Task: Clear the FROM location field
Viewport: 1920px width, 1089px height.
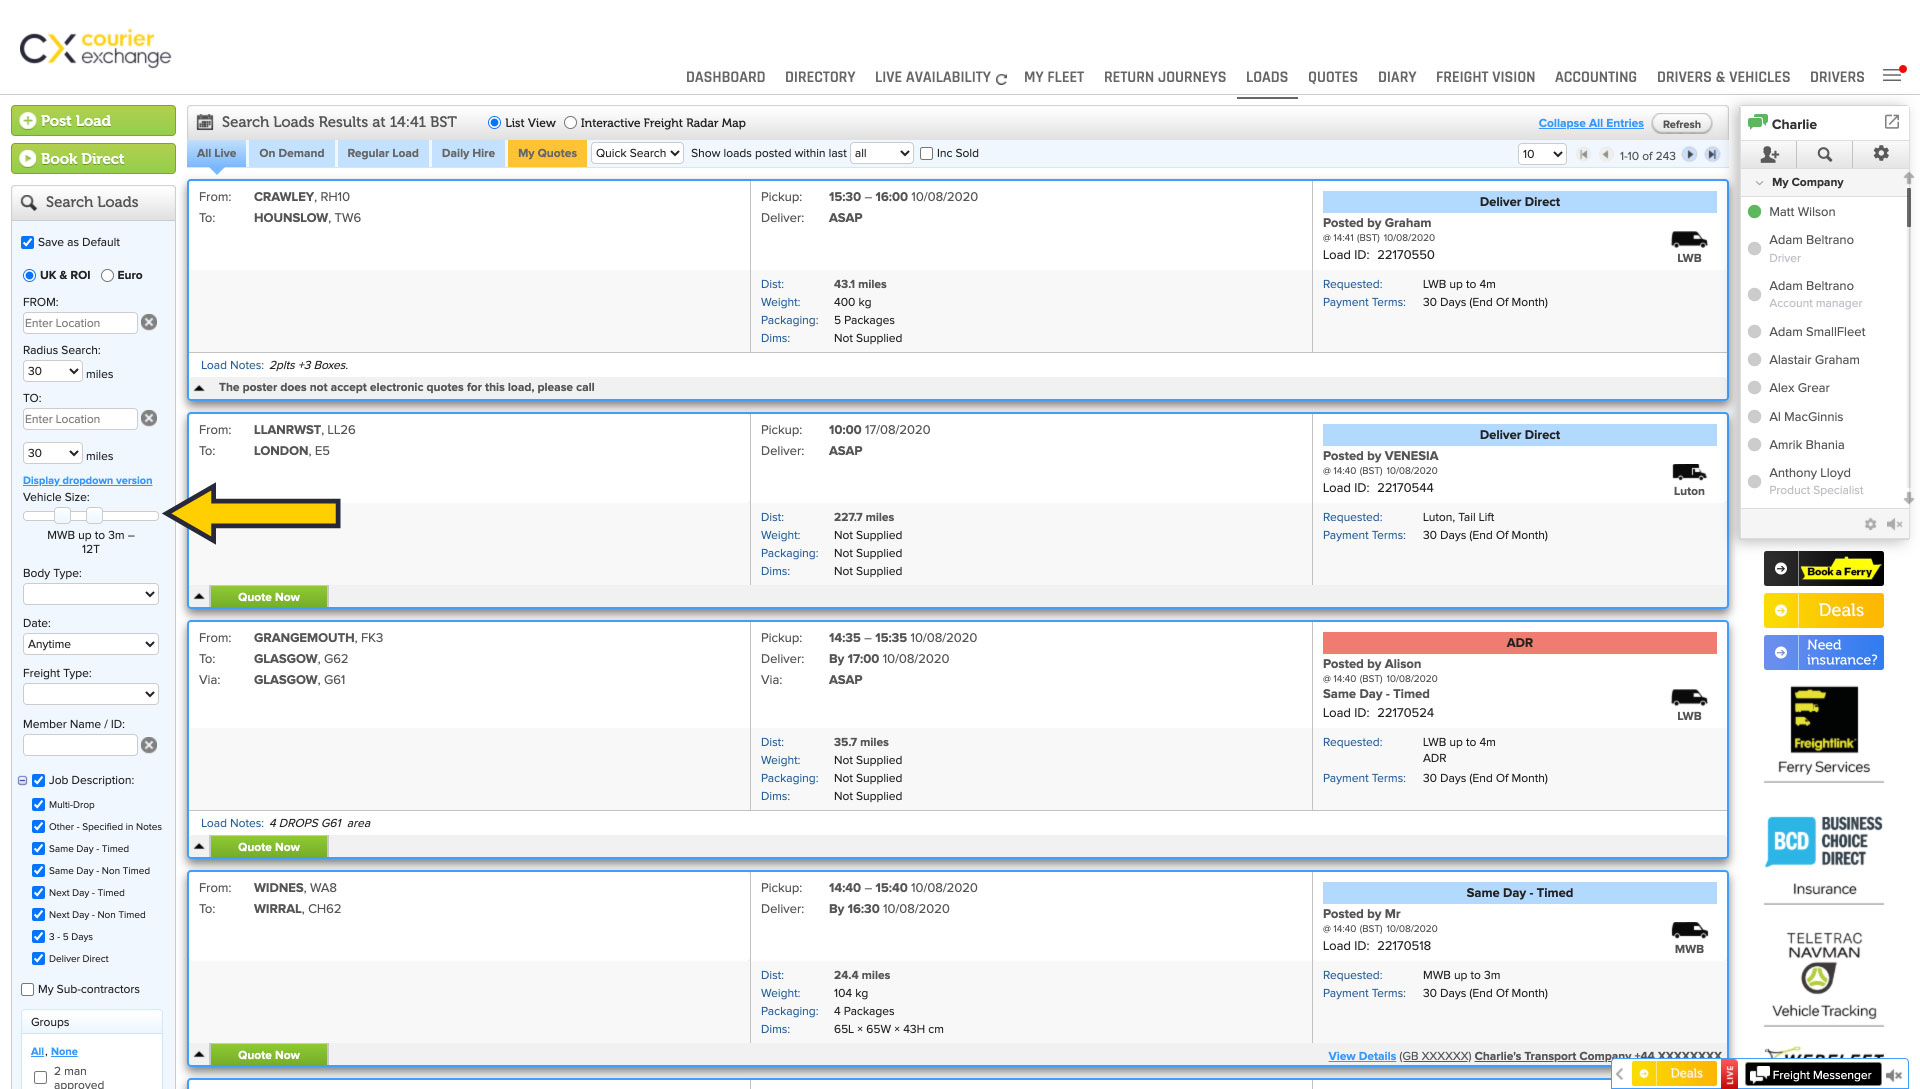Action: 149,322
